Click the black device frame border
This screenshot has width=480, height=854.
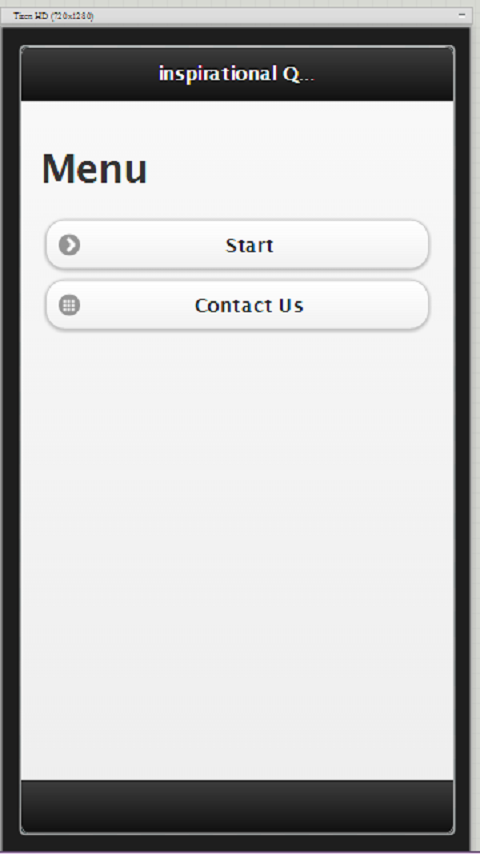pos(11,436)
